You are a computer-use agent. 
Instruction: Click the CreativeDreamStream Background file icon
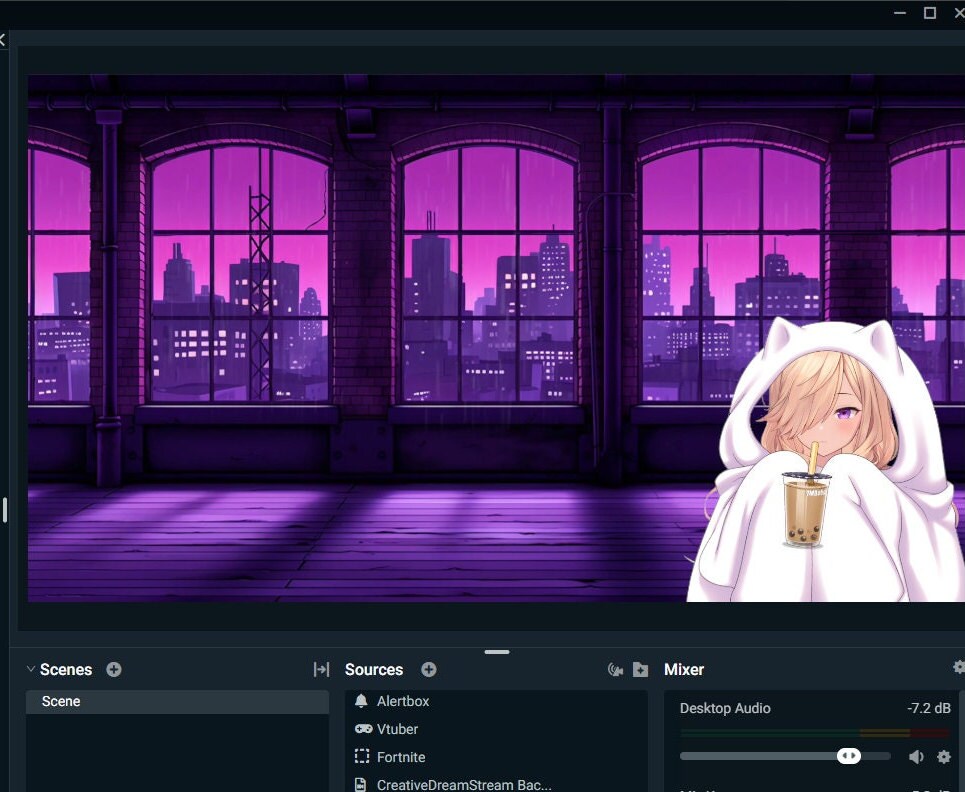pos(359,784)
